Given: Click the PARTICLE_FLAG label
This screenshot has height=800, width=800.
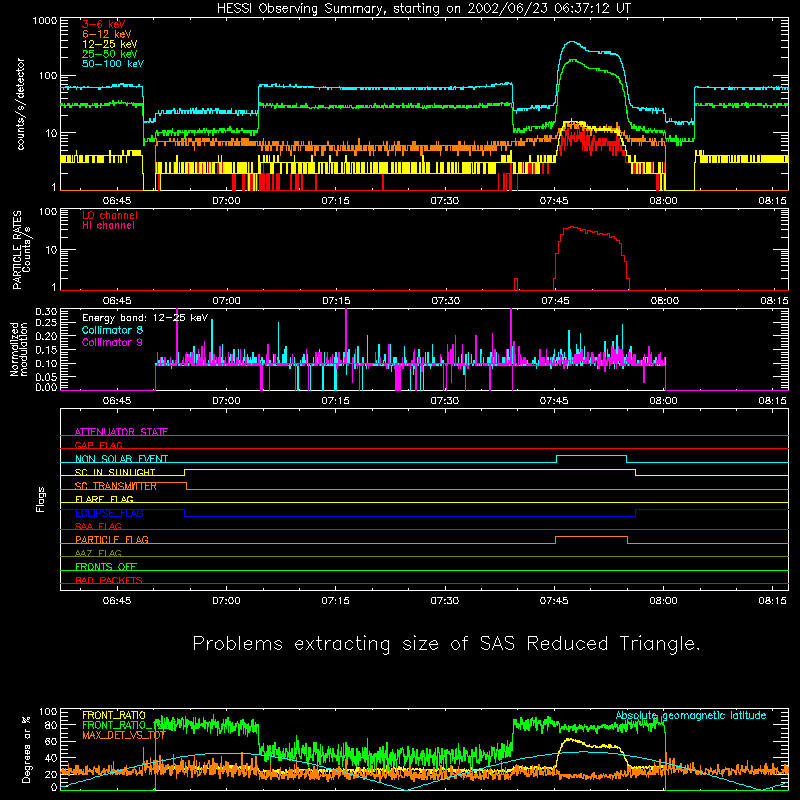Looking at the screenshot, I should tap(112, 539).
